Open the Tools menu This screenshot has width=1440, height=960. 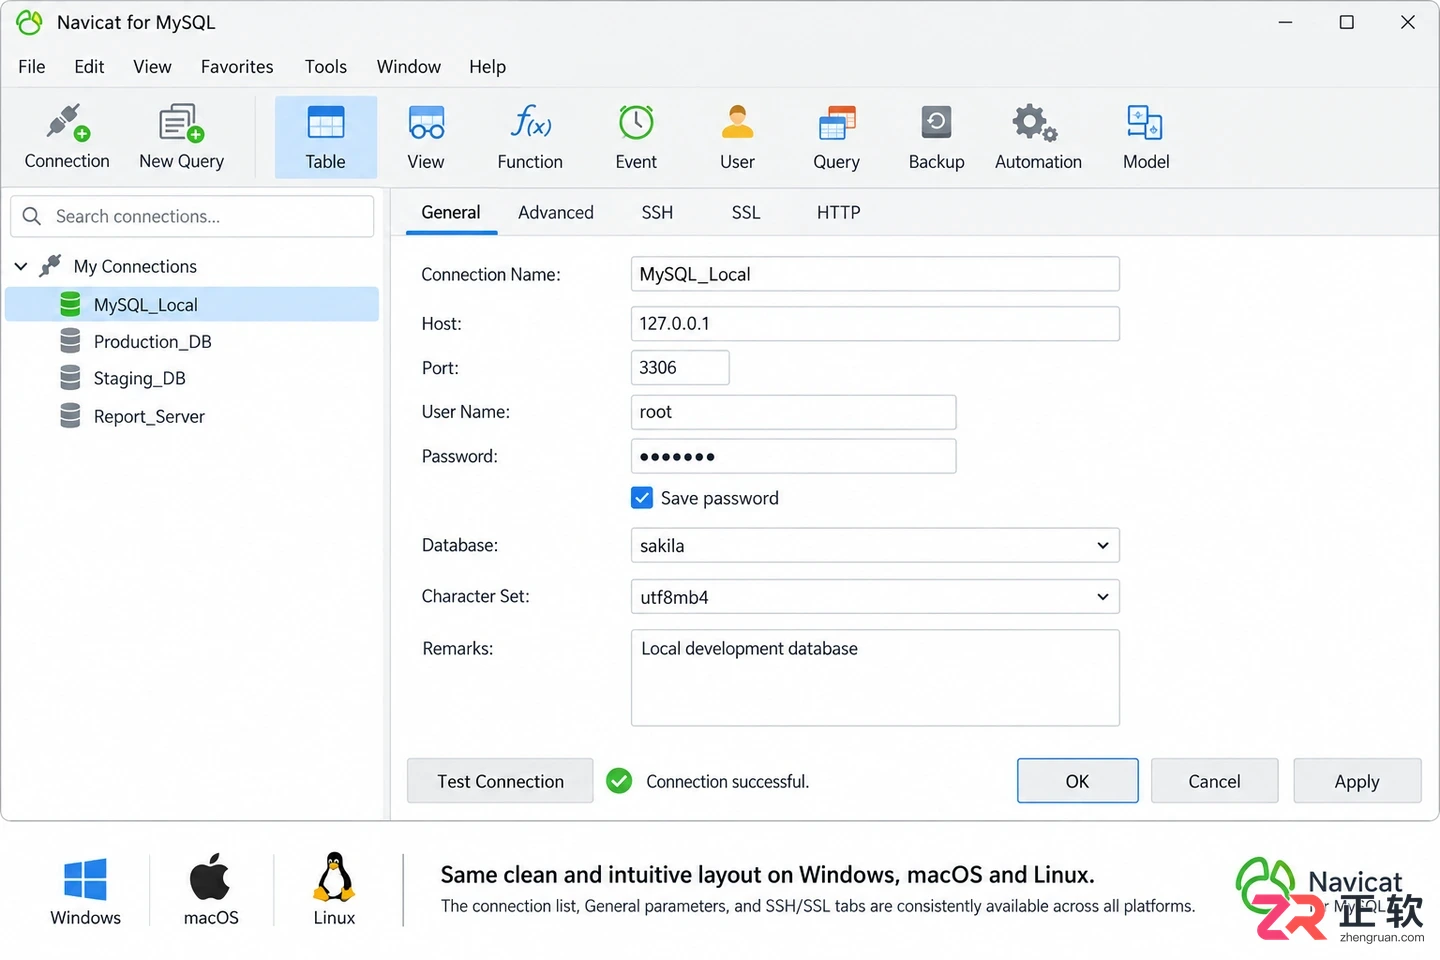326,67
